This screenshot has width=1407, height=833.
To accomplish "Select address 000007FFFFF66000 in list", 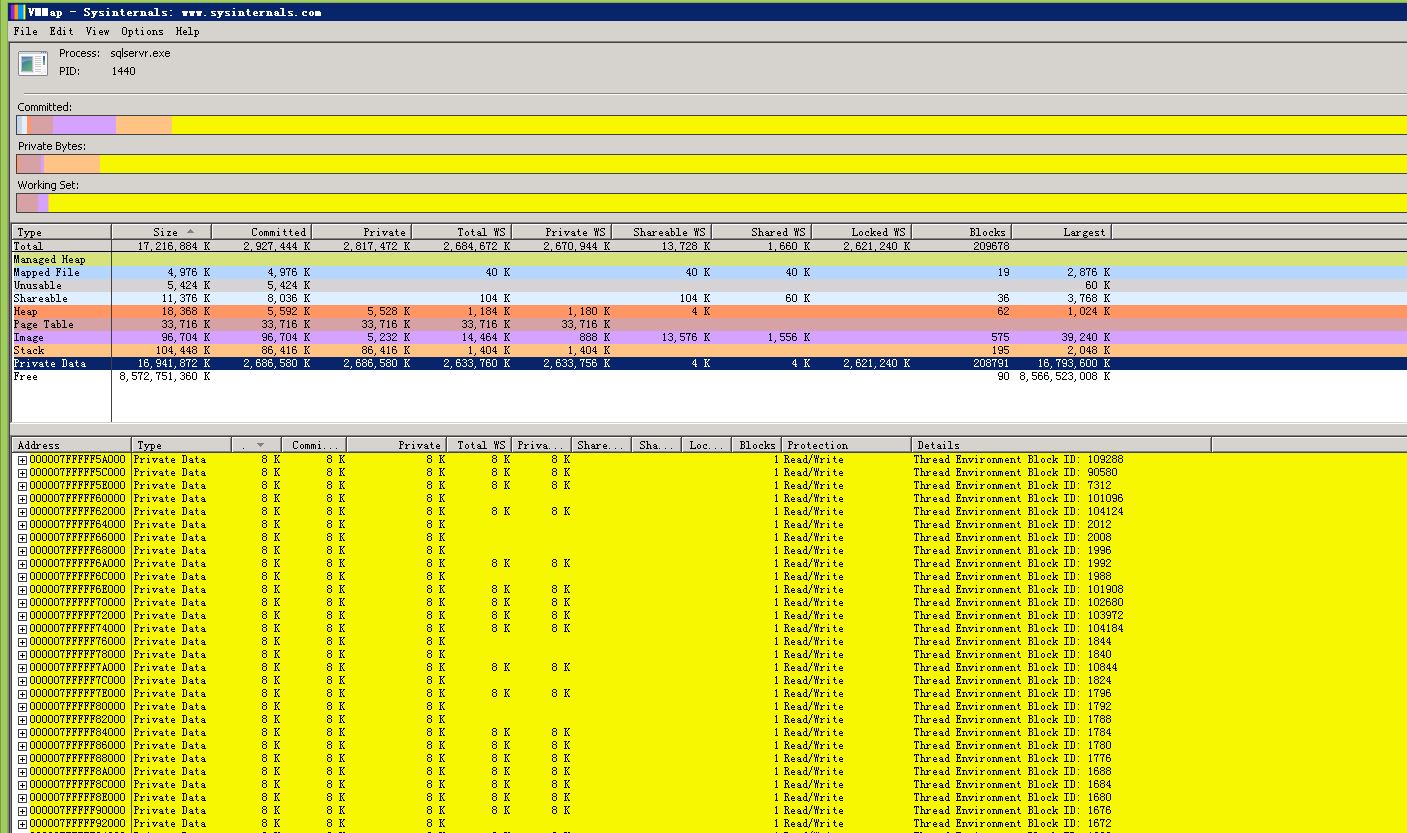I will tap(77, 538).
